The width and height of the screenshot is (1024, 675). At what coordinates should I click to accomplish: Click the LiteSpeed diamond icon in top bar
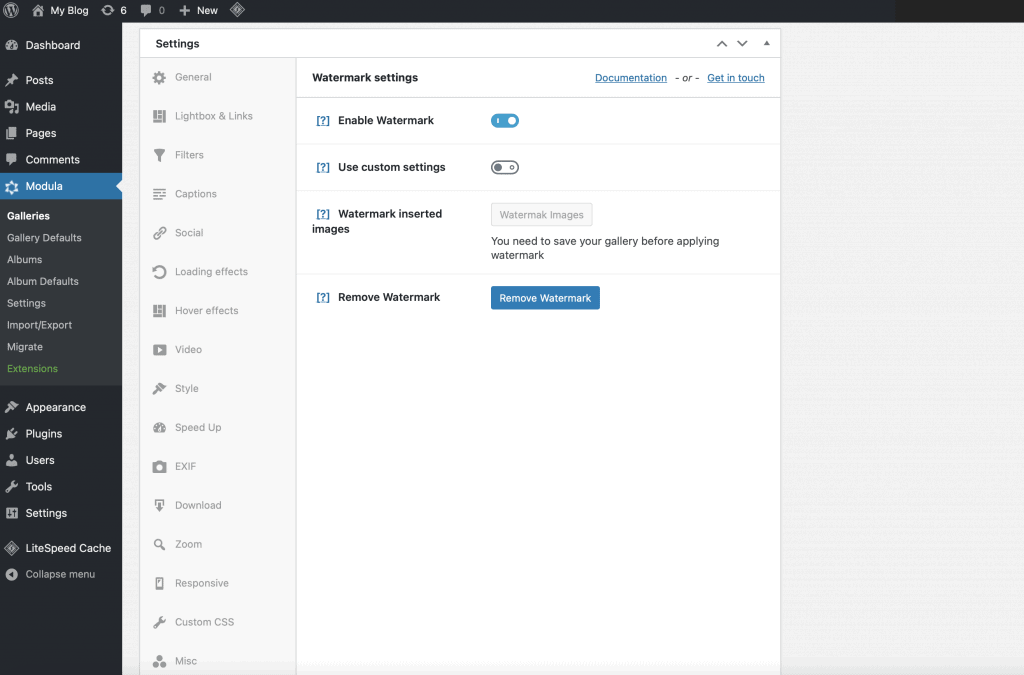click(237, 10)
